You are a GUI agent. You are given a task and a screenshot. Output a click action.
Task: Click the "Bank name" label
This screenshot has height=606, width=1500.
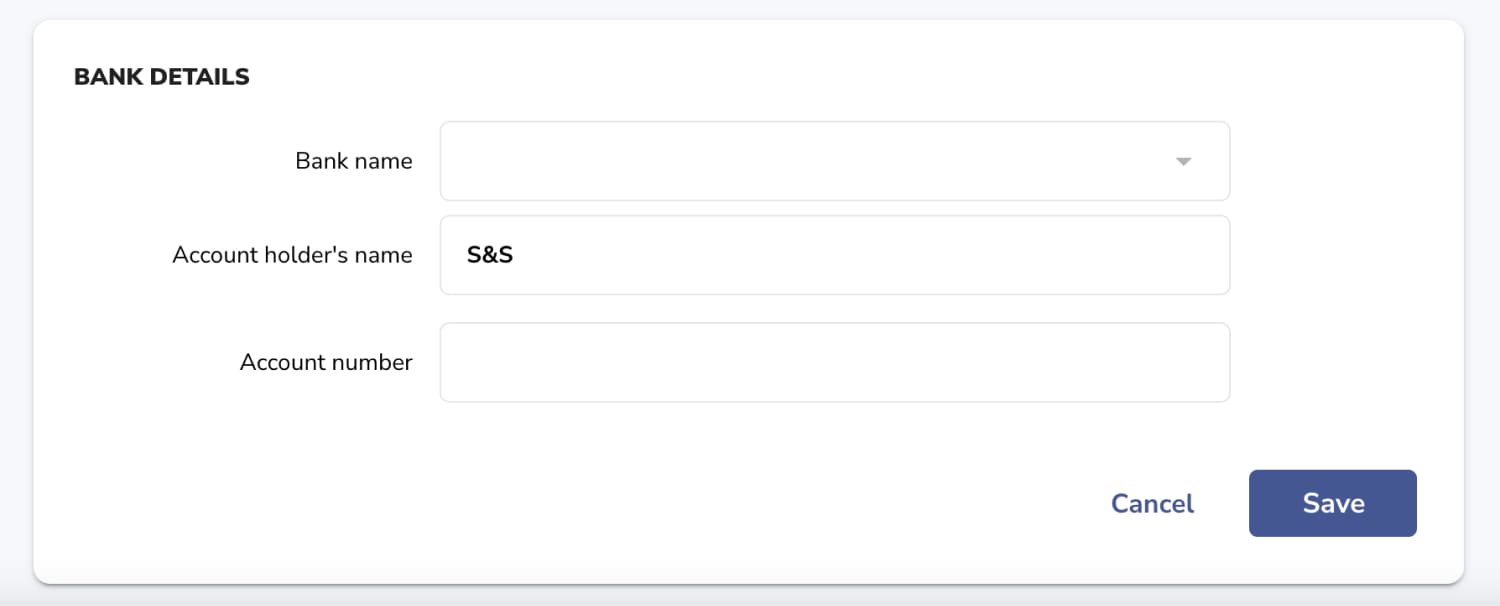pos(354,161)
